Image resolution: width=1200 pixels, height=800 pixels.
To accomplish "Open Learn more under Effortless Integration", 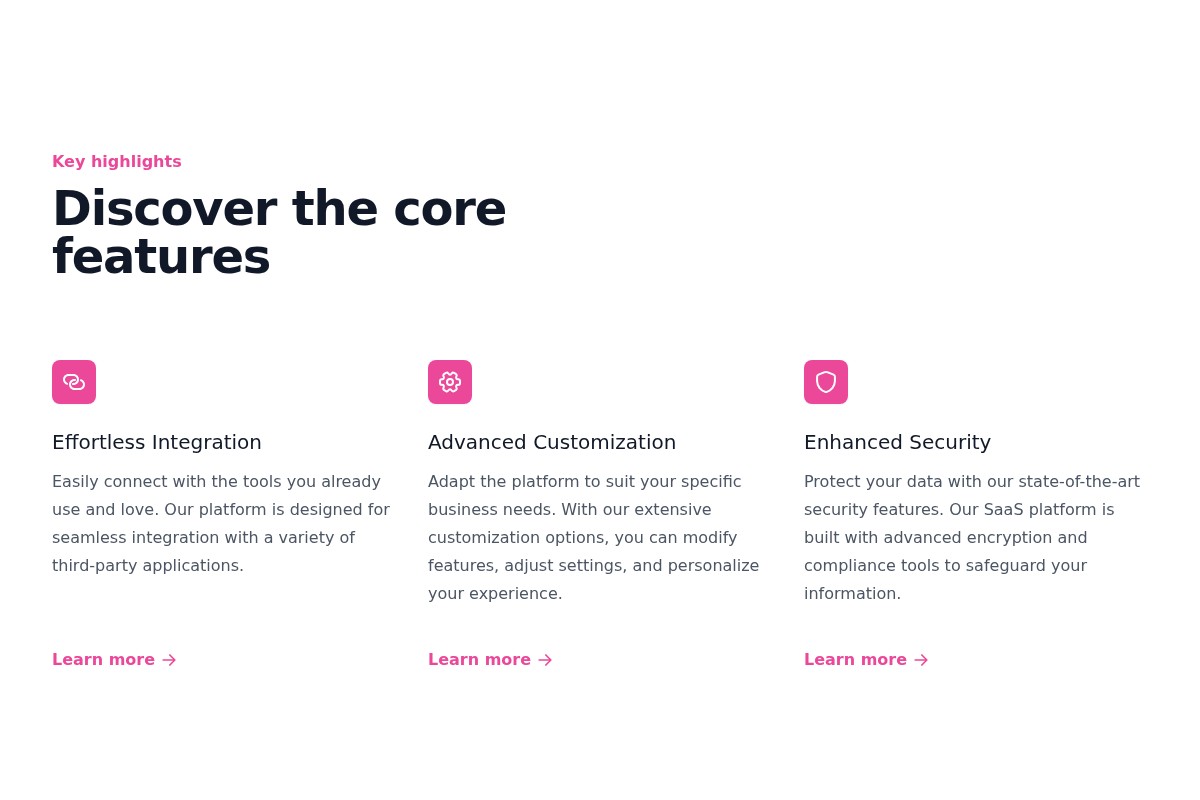I will pyautogui.click(x=103, y=659).
